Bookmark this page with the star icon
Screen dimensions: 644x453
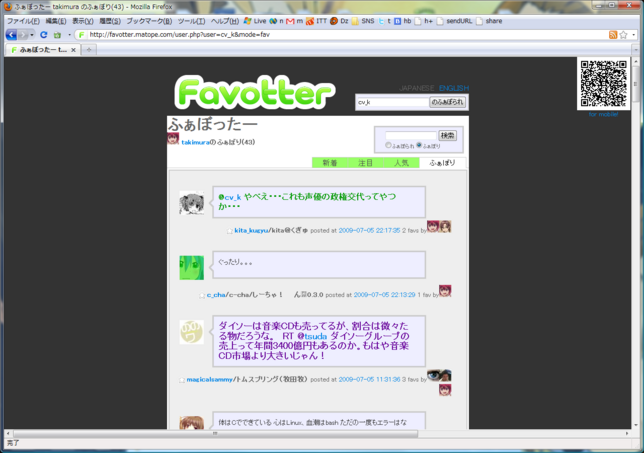623,35
